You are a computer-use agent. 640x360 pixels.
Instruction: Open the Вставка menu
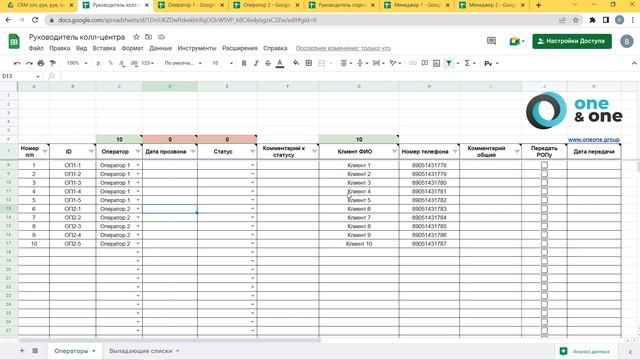(x=104, y=48)
